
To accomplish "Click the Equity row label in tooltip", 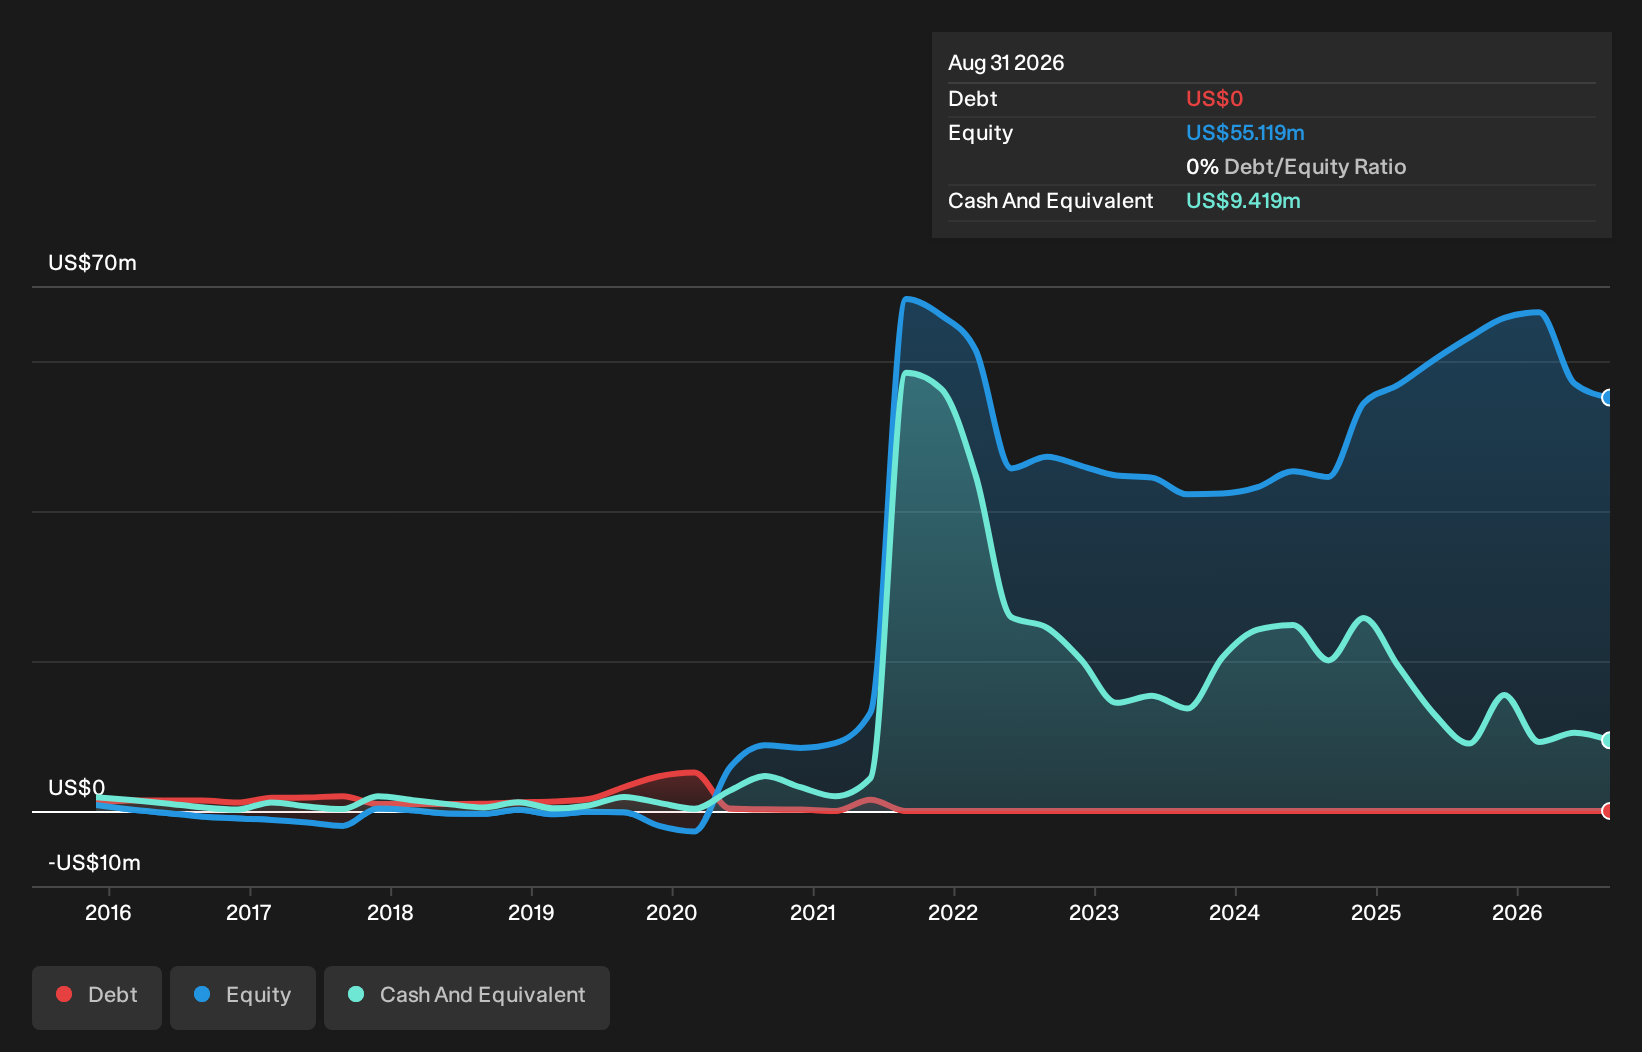I will click(980, 133).
